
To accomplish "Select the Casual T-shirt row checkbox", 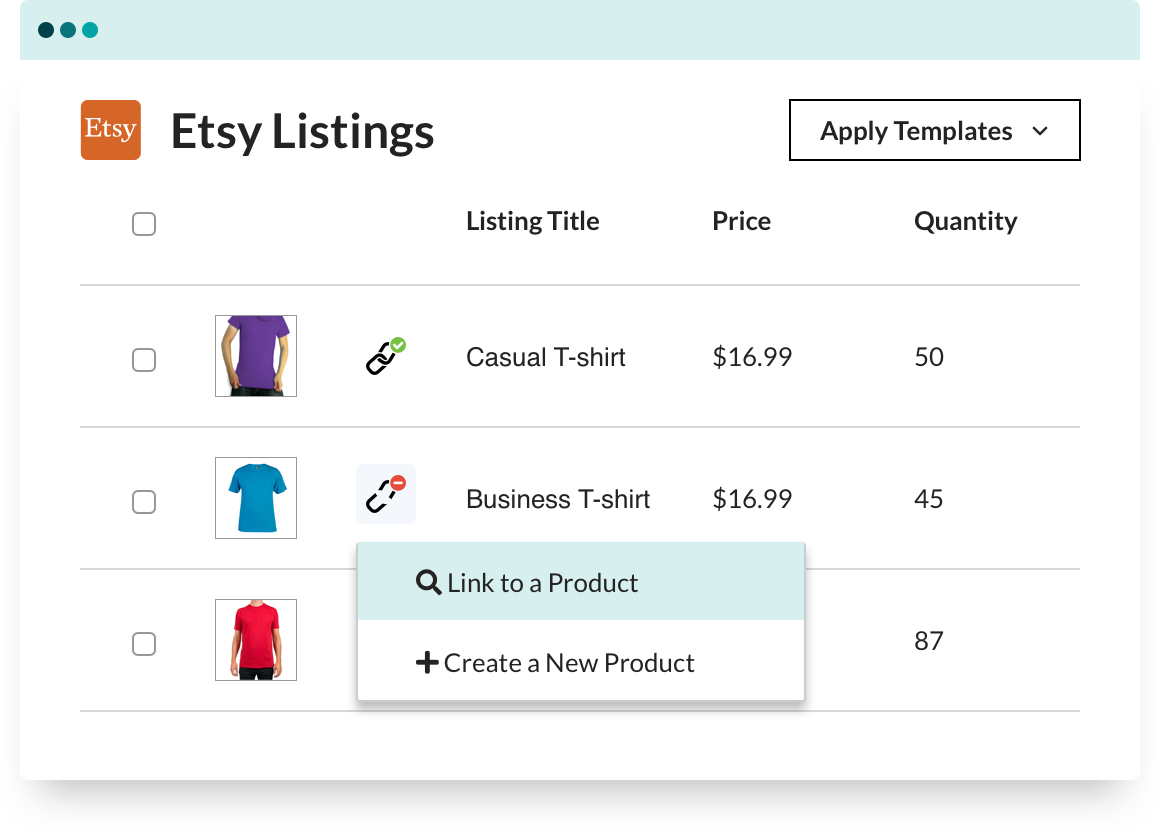I will click(144, 360).
